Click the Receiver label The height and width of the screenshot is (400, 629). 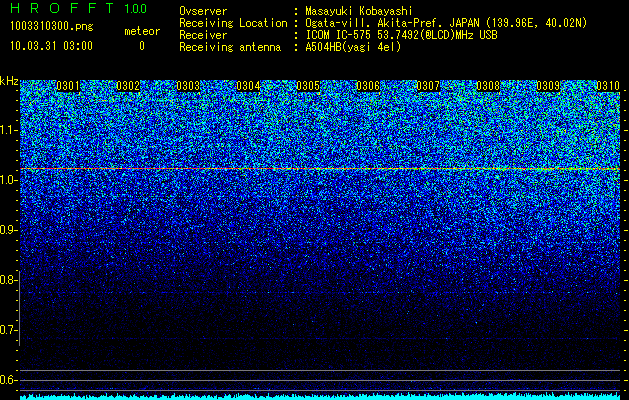[203, 35]
